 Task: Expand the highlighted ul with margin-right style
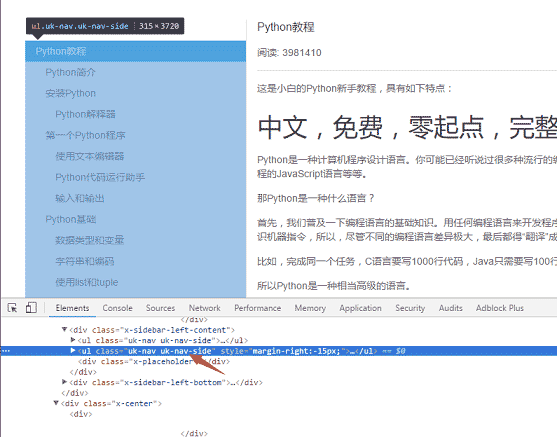coord(73,351)
